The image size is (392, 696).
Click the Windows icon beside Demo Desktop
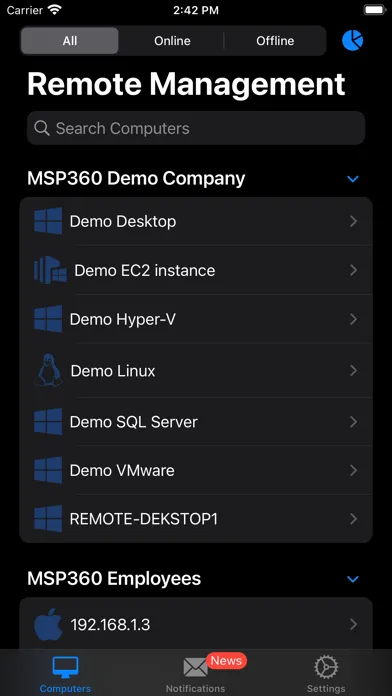(x=48, y=221)
